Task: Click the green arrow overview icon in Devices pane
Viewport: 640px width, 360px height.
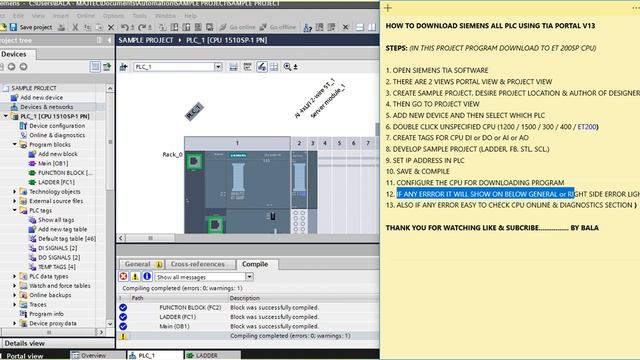Action: pyautogui.click(x=107, y=67)
